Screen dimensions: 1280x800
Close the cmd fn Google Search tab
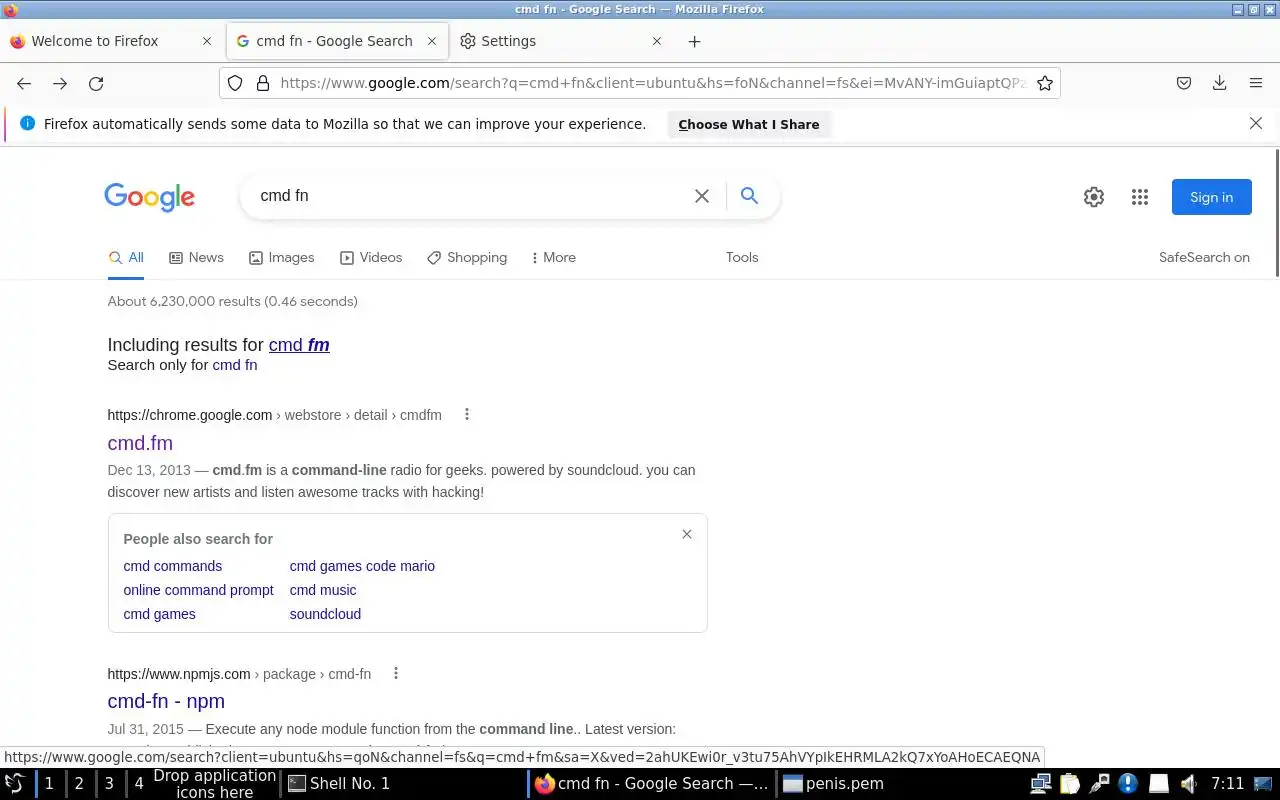tap(432, 41)
